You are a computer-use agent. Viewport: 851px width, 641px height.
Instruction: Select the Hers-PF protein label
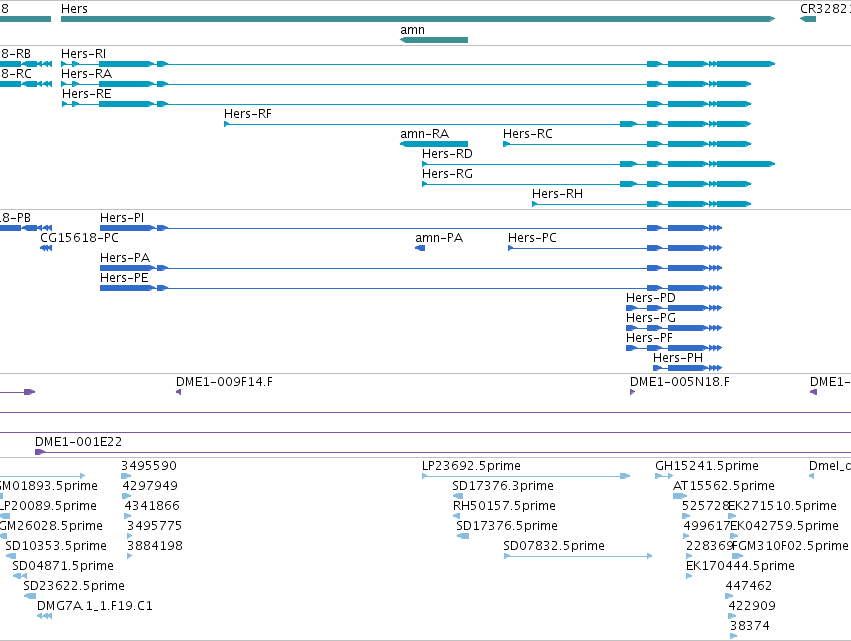click(x=649, y=338)
